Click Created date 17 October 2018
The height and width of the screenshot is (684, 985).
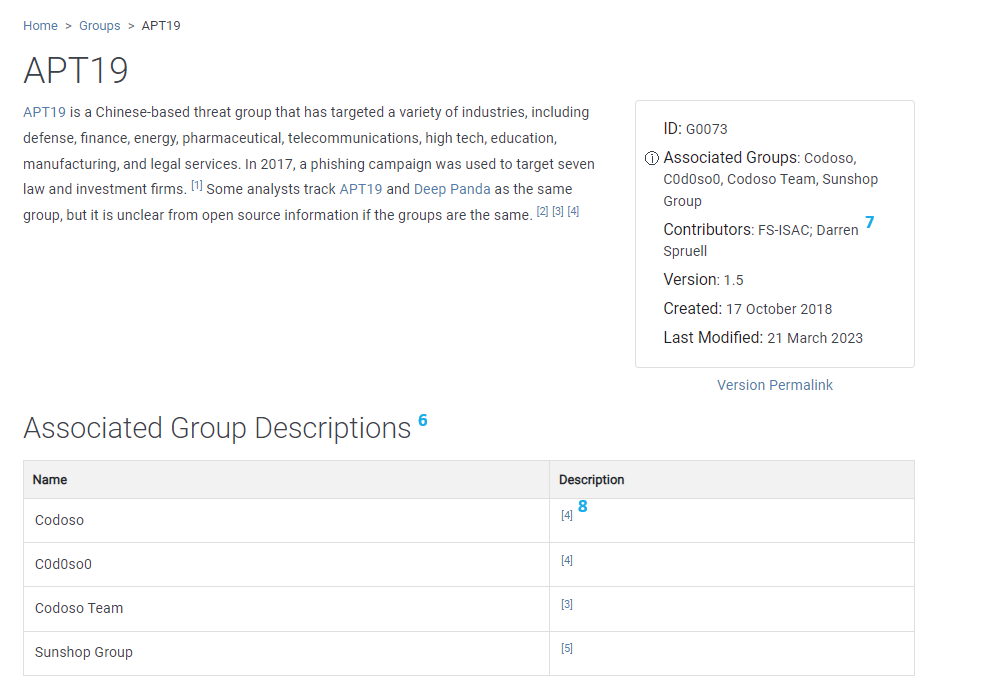click(x=779, y=309)
